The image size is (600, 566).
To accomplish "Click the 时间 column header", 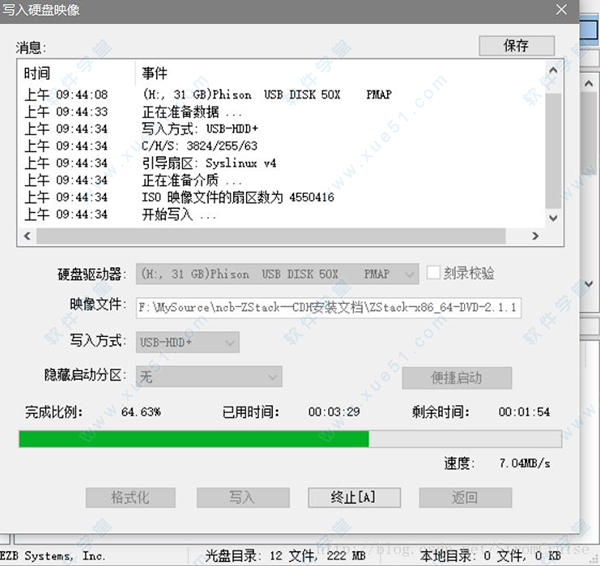I will [x=78, y=74].
